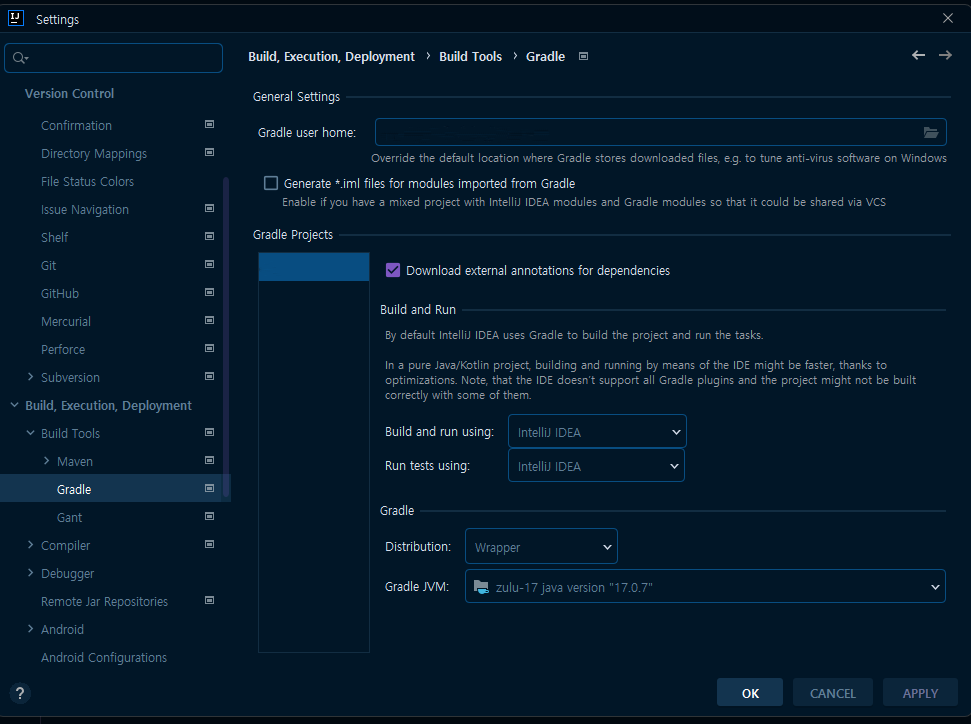
Task: Click project marker icon next to Maven
Action: (209, 460)
